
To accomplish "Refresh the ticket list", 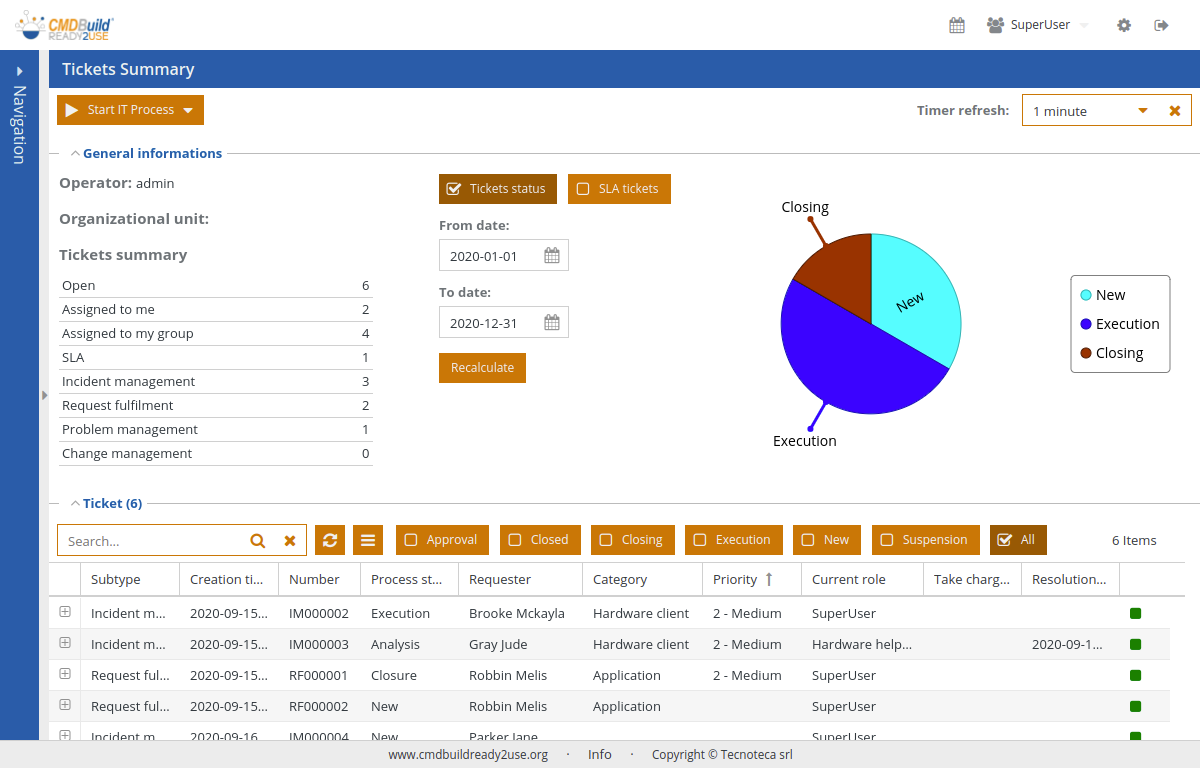I will [x=330, y=540].
